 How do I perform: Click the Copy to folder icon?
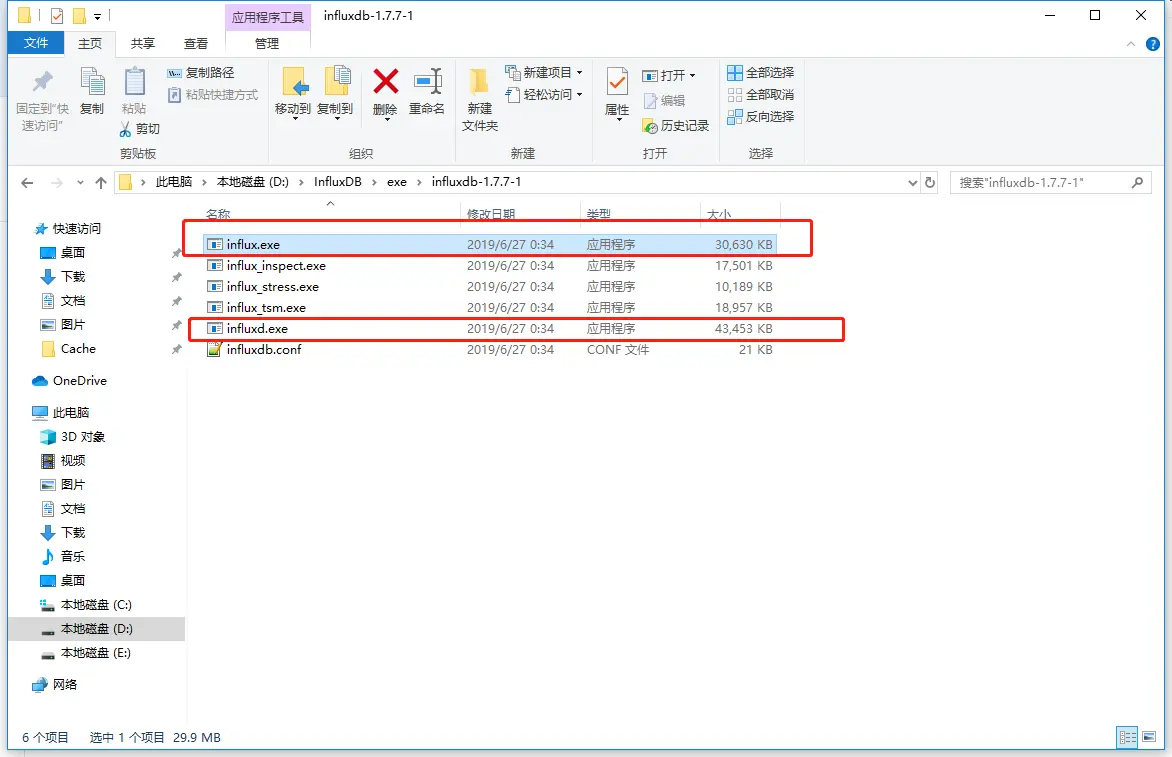[337, 82]
